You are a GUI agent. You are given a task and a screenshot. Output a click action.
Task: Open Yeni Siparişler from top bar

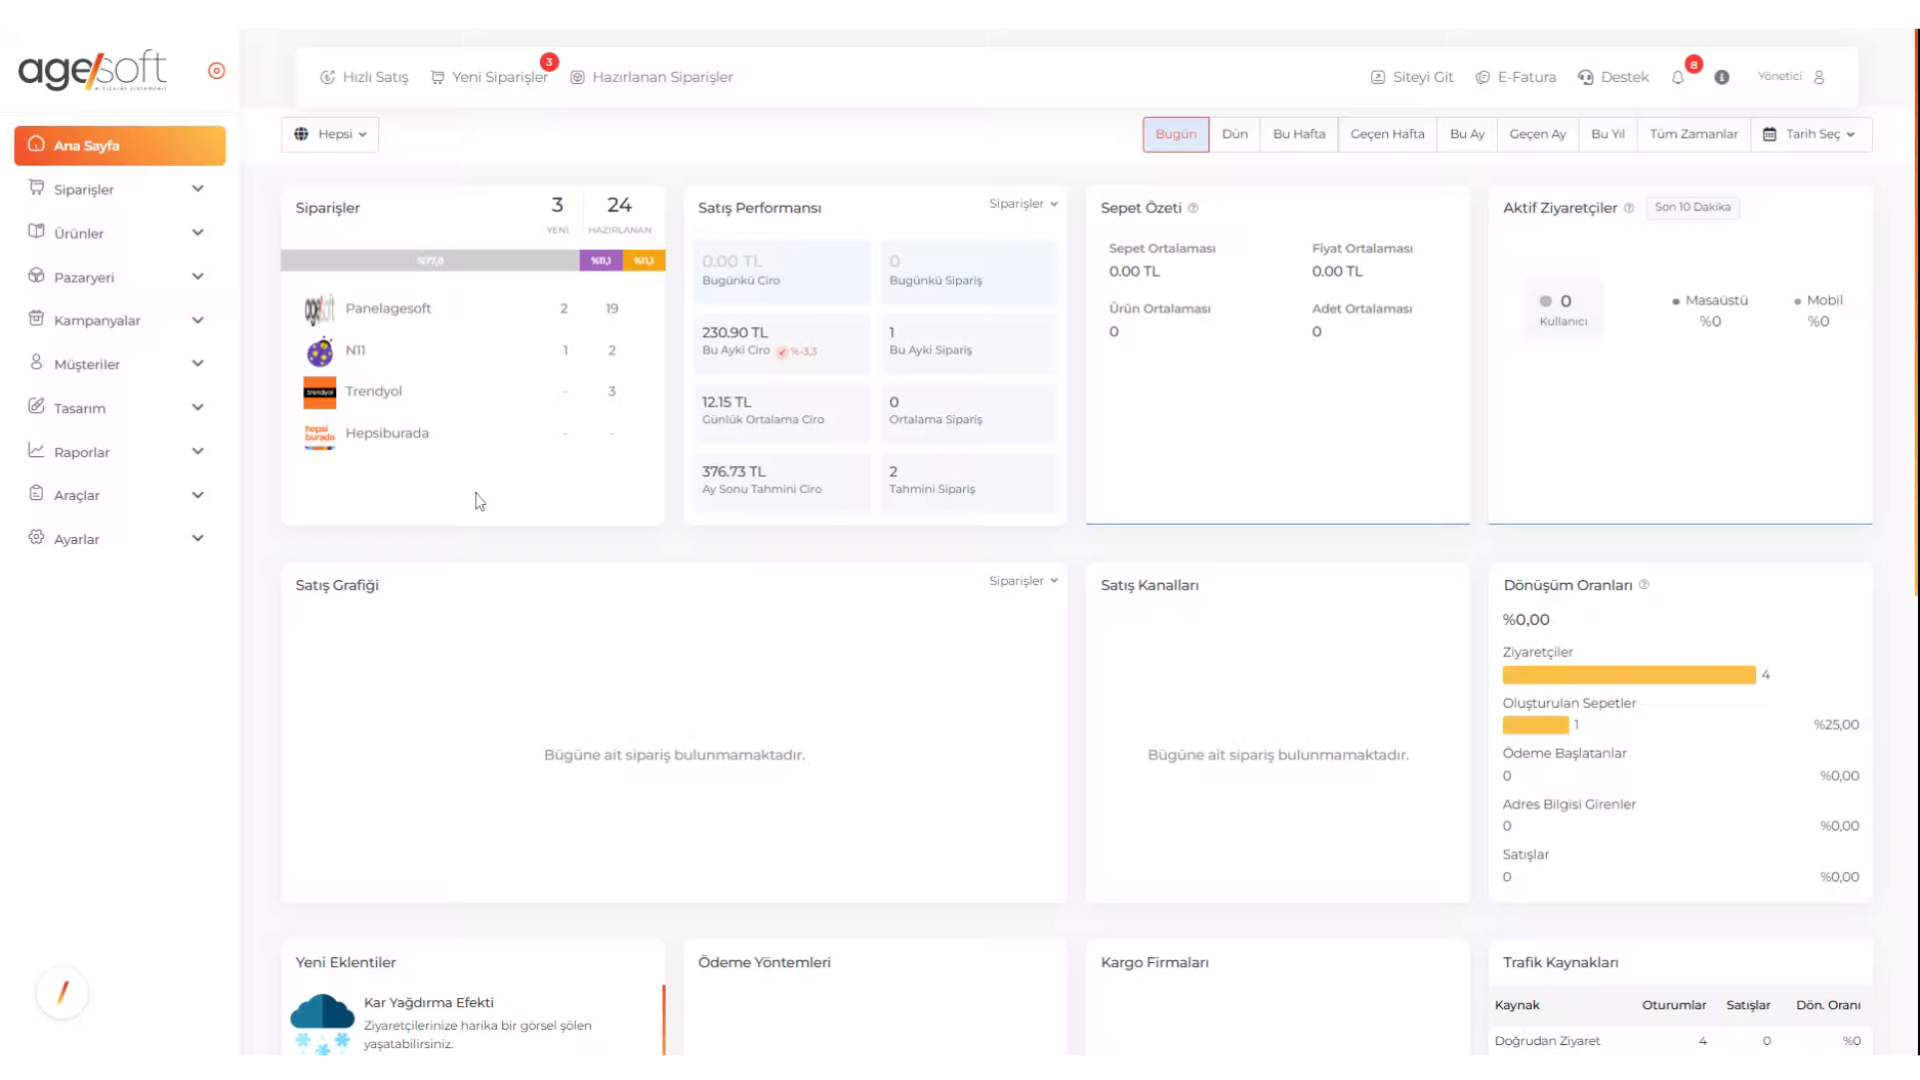pyautogui.click(x=490, y=77)
